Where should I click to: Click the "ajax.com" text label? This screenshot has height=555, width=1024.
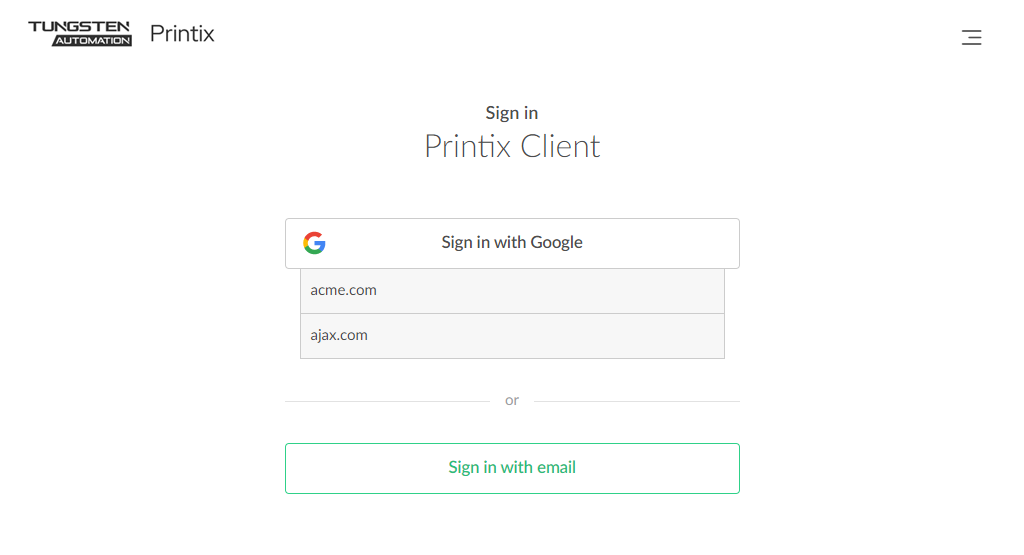click(339, 336)
